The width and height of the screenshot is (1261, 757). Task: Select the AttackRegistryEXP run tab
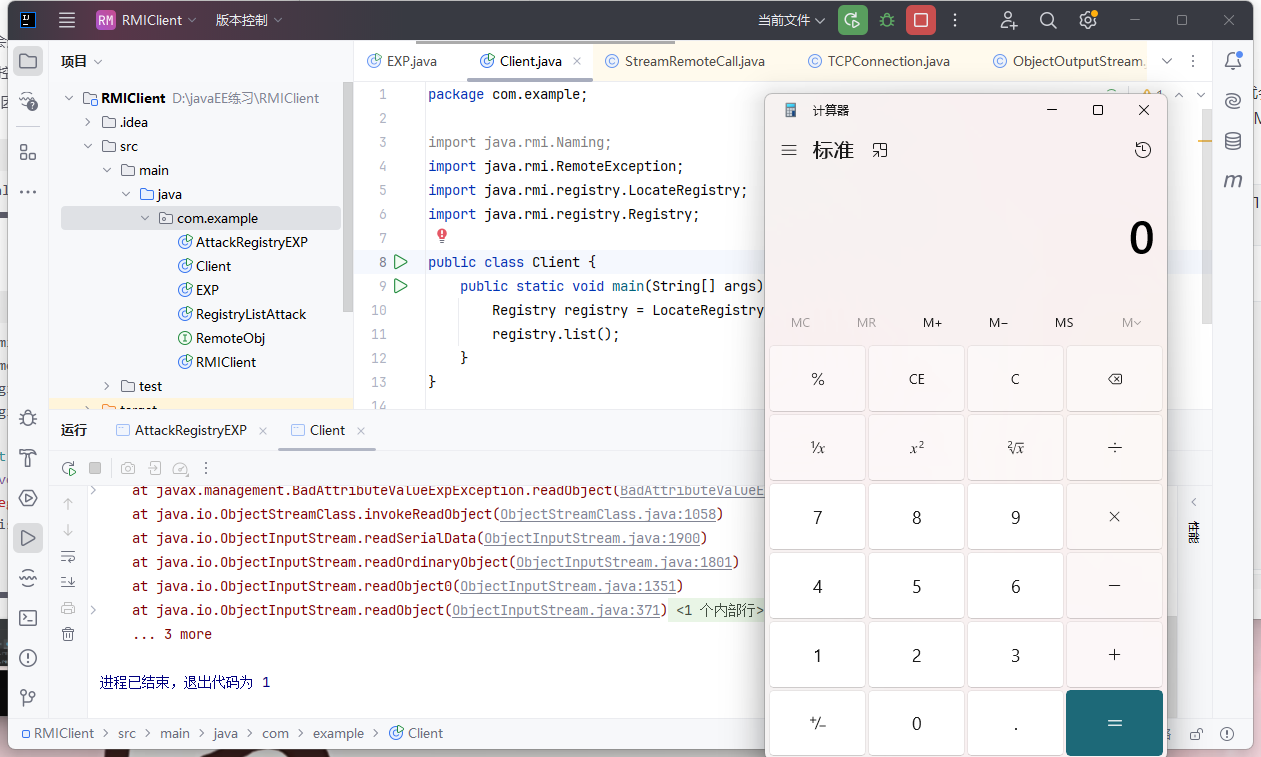190,430
